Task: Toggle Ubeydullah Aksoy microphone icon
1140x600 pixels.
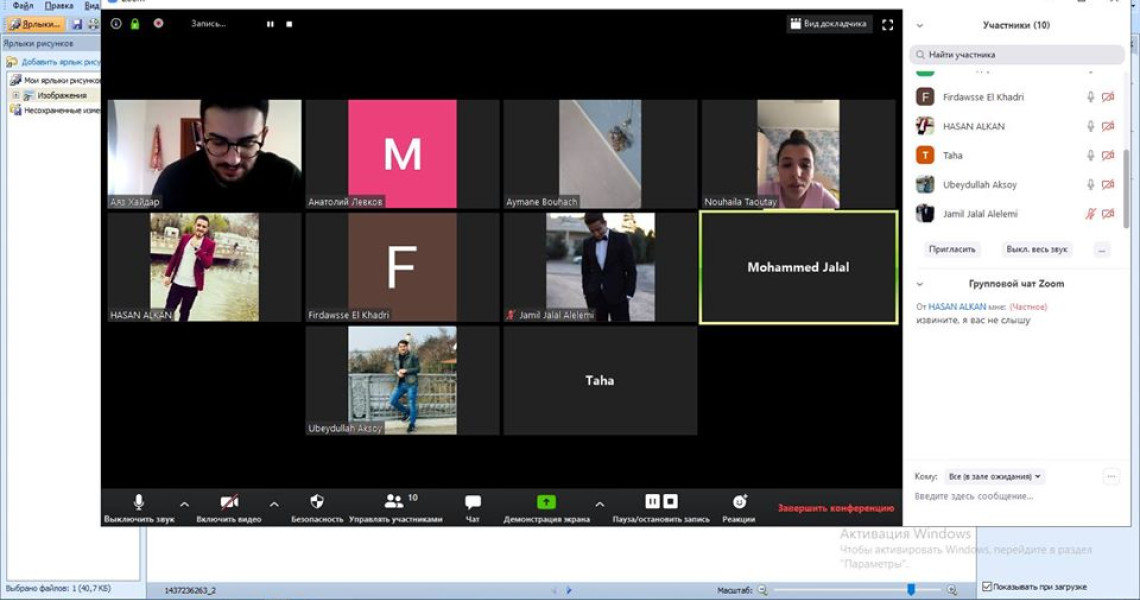Action: click(x=1090, y=185)
